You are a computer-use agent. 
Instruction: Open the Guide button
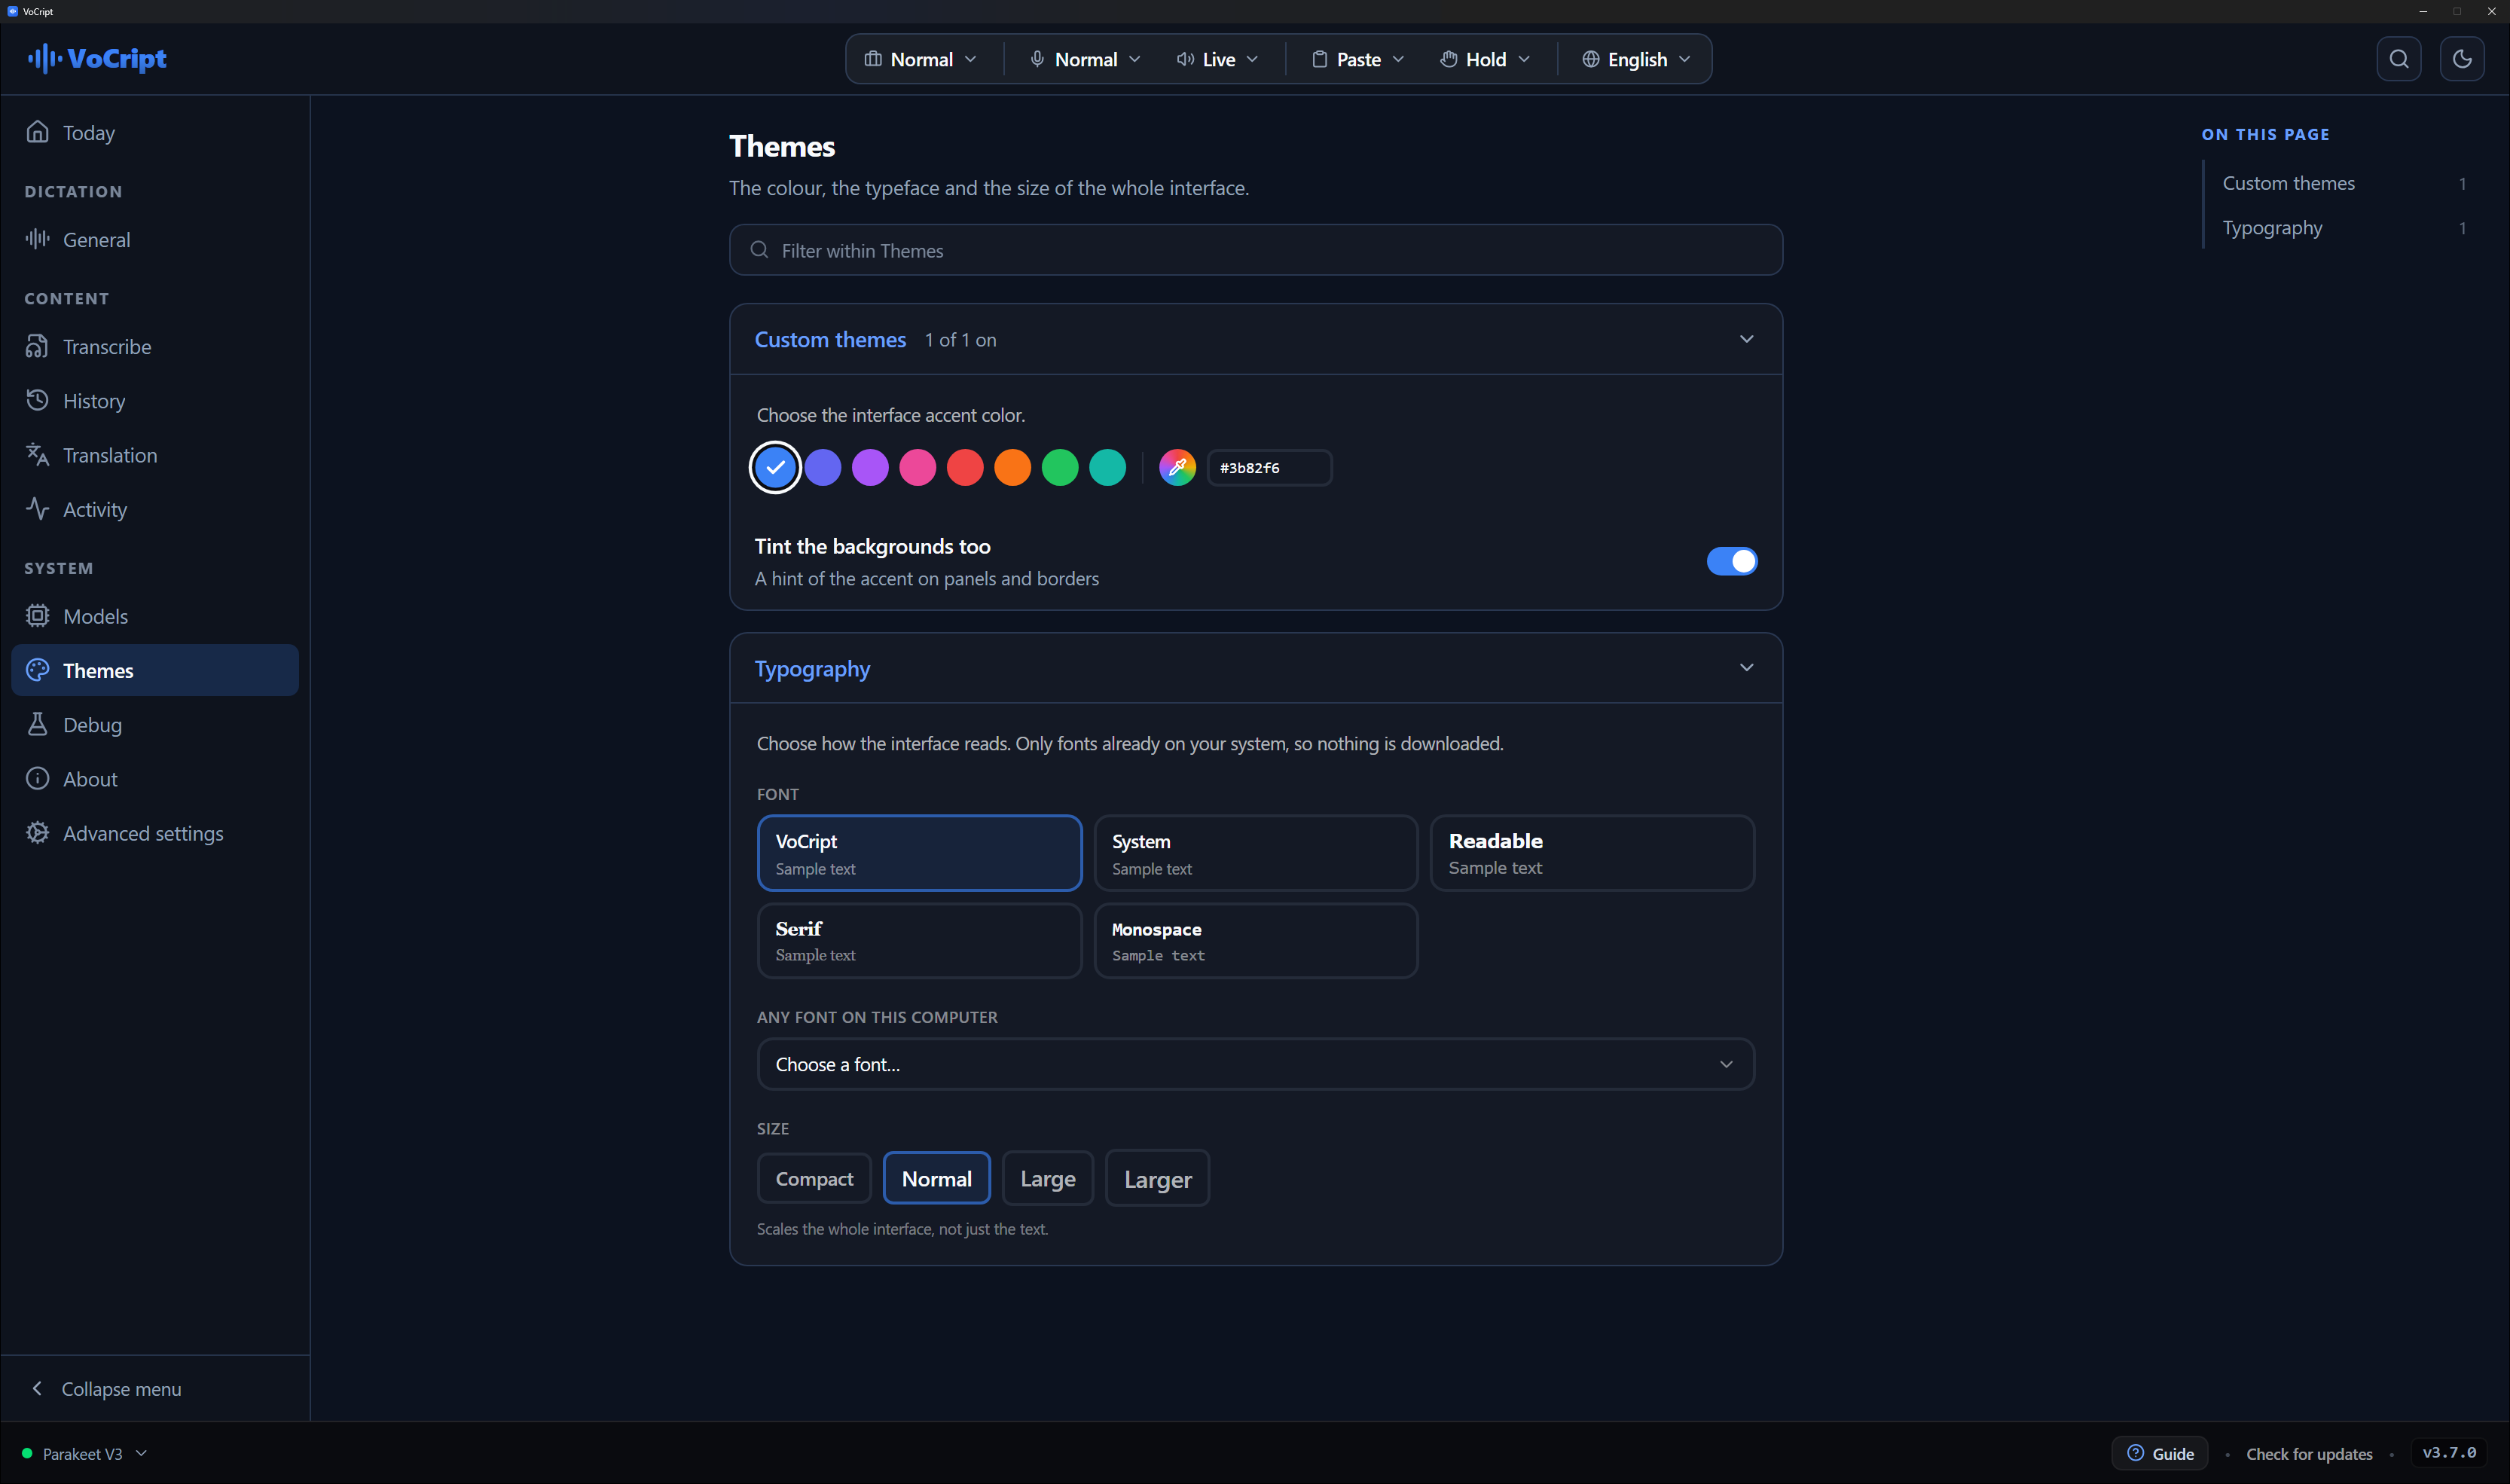[2160, 1453]
